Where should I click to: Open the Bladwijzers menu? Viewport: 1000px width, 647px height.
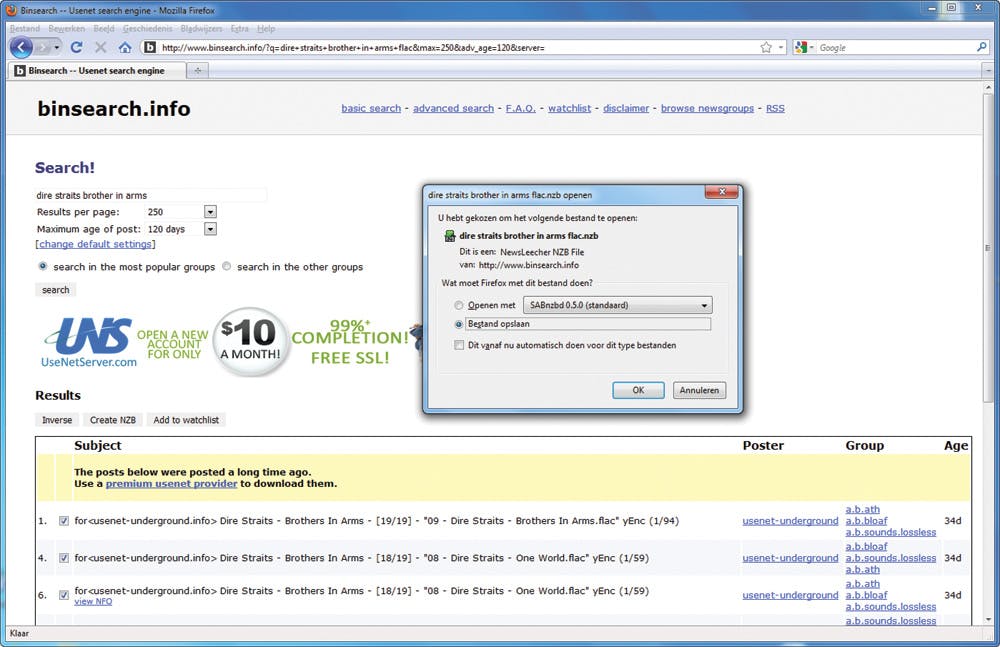pos(201,29)
